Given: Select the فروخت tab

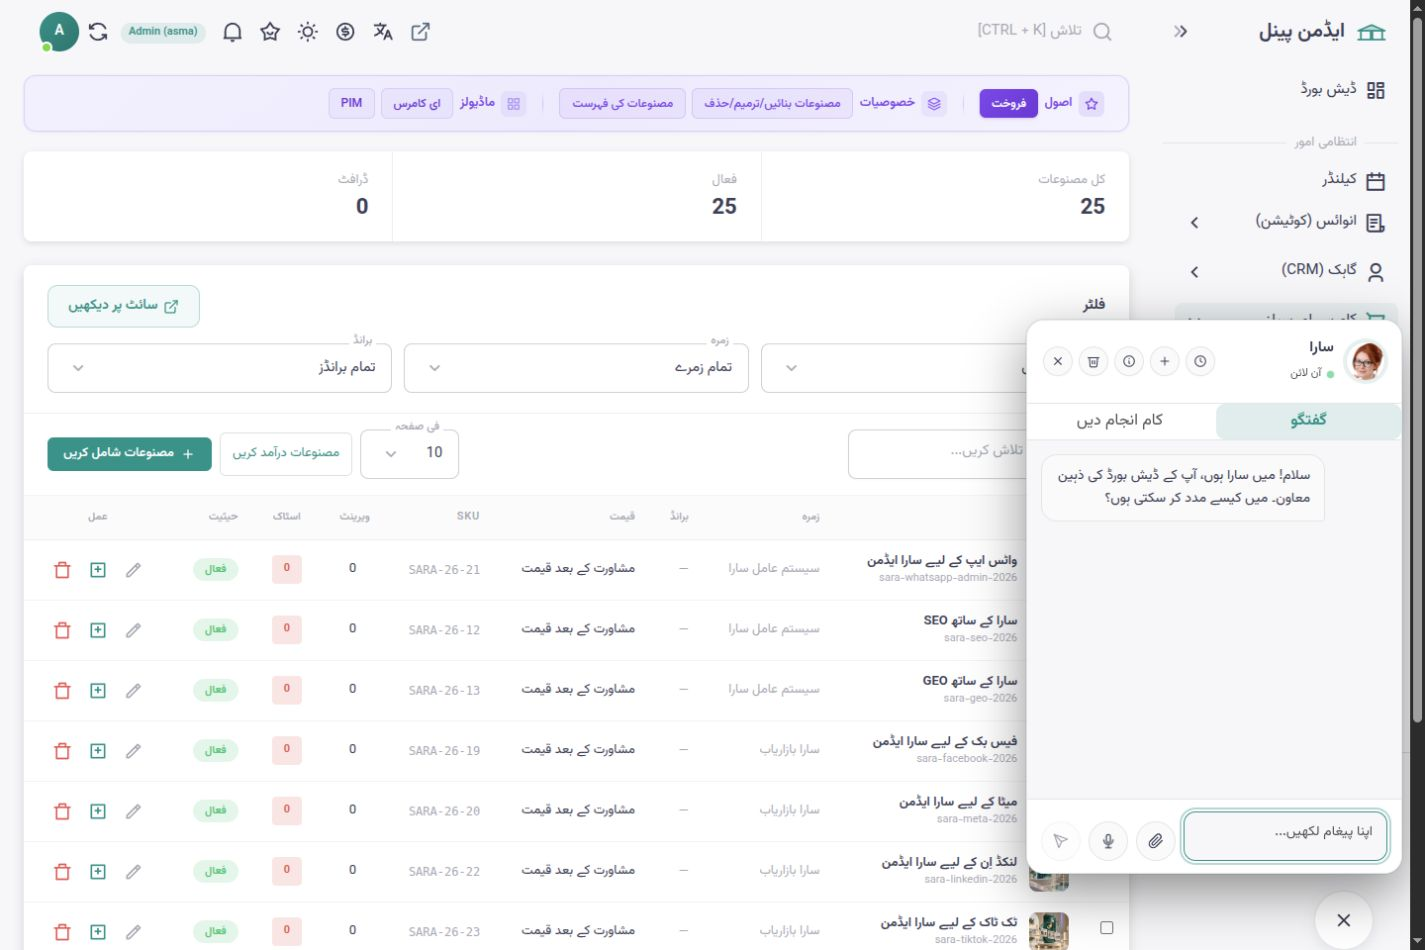Looking at the screenshot, I should (1008, 103).
